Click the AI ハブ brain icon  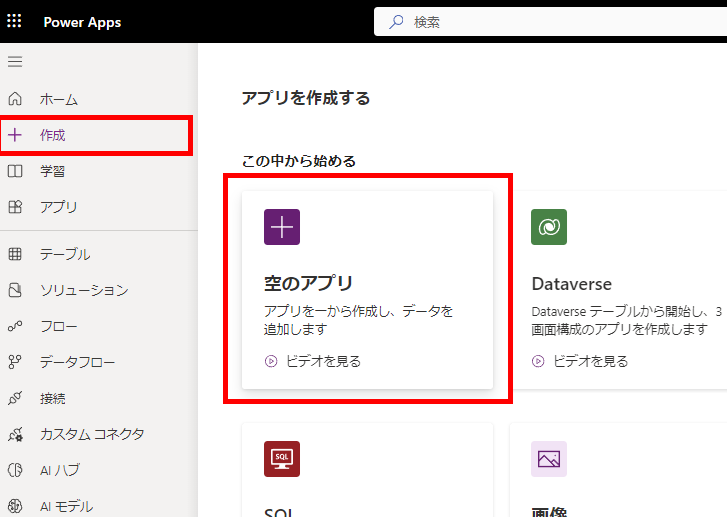pos(15,470)
